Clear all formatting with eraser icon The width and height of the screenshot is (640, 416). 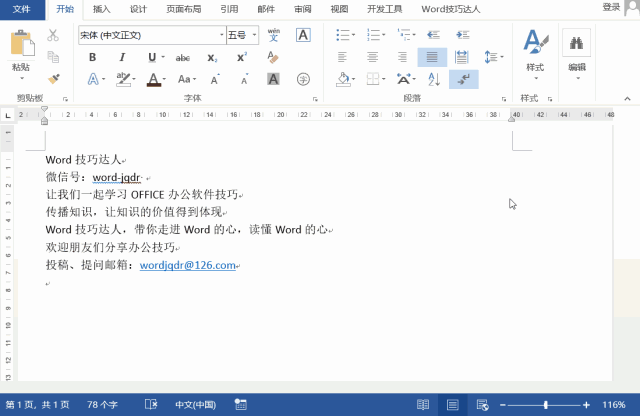pyautogui.click(x=273, y=57)
